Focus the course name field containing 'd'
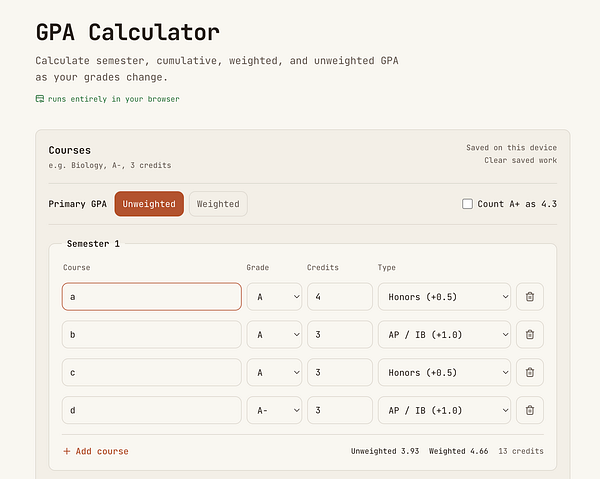600x479 pixels. [x=152, y=410]
